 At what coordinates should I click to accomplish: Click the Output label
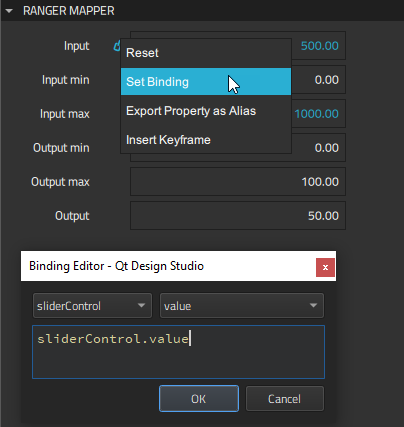pos(72,216)
